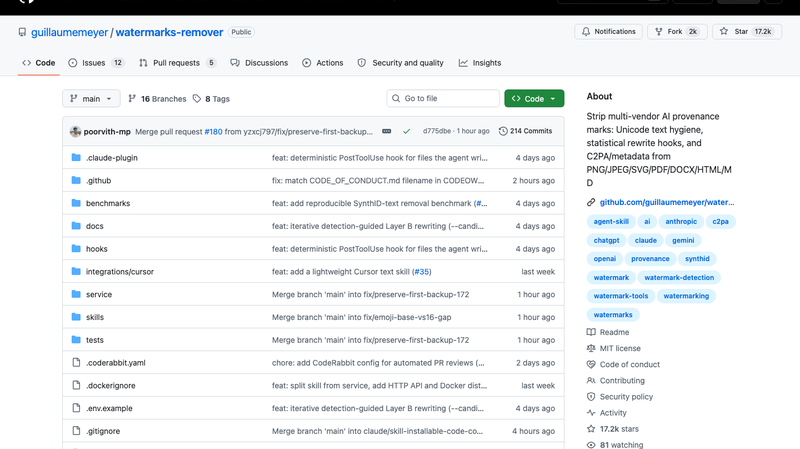800x449 pixels.
Task: Select the gemini topic tag
Action: point(683,240)
